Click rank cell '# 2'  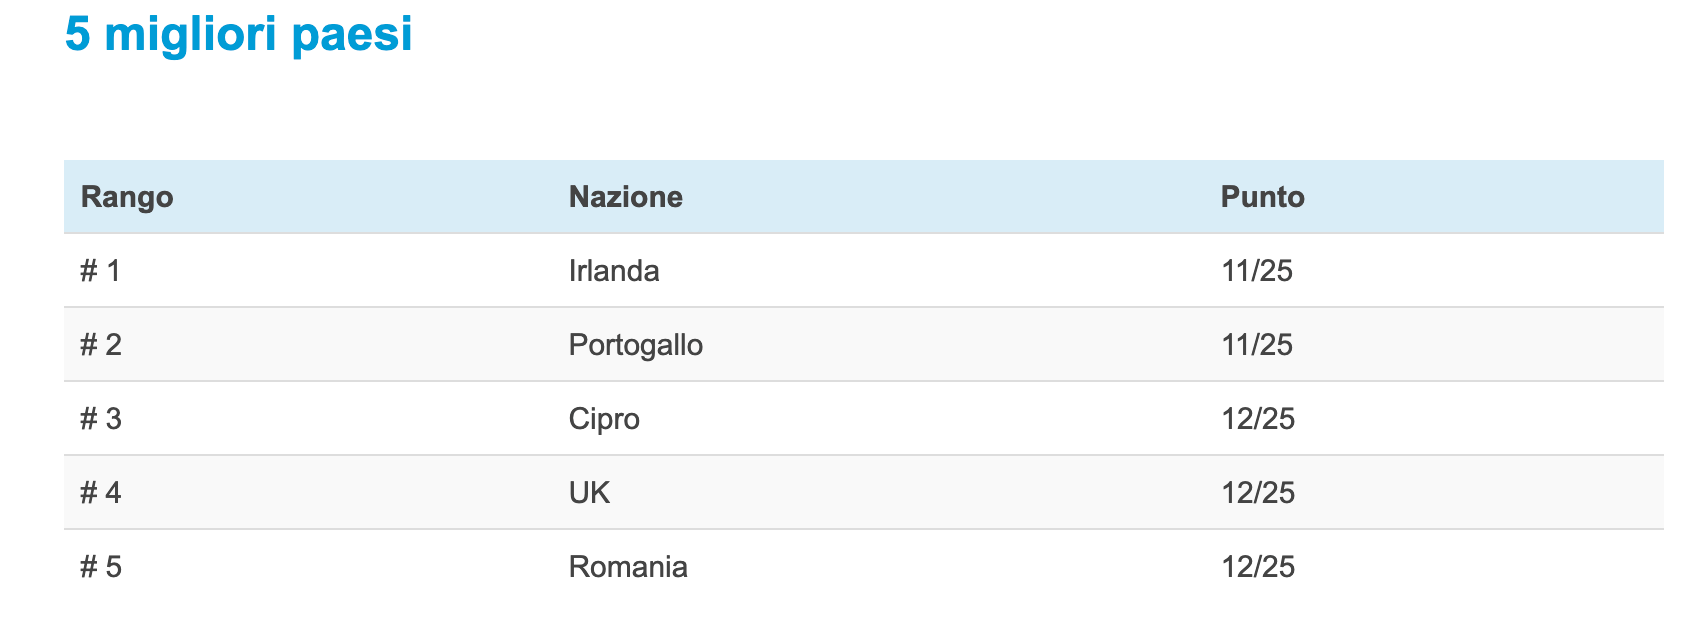click(x=101, y=345)
